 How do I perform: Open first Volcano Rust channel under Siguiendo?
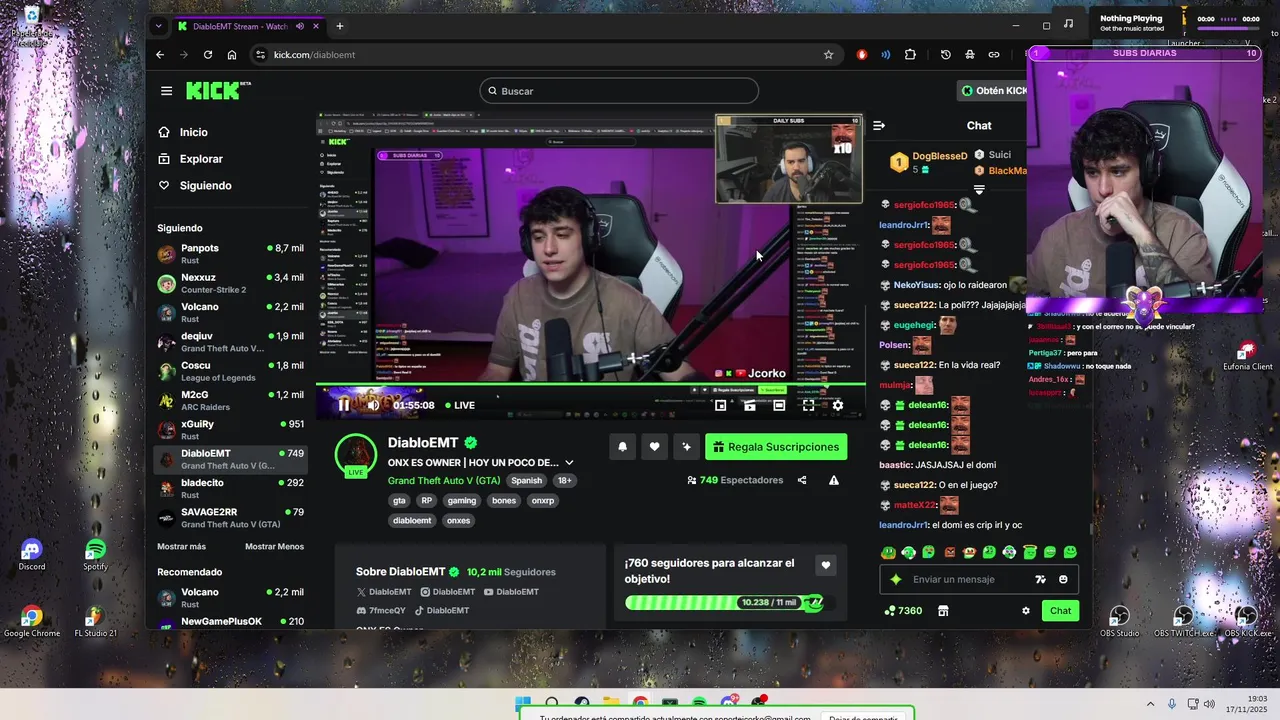click(x=231, y=313)
